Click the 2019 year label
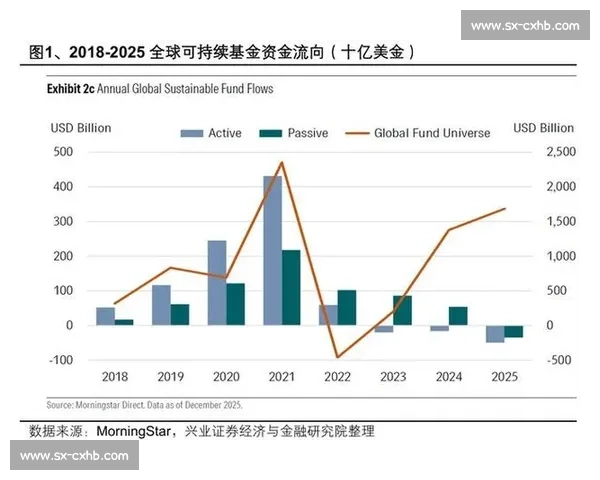Image resolution: width=600 pixels, height=480 pixels. coord(171,377)
